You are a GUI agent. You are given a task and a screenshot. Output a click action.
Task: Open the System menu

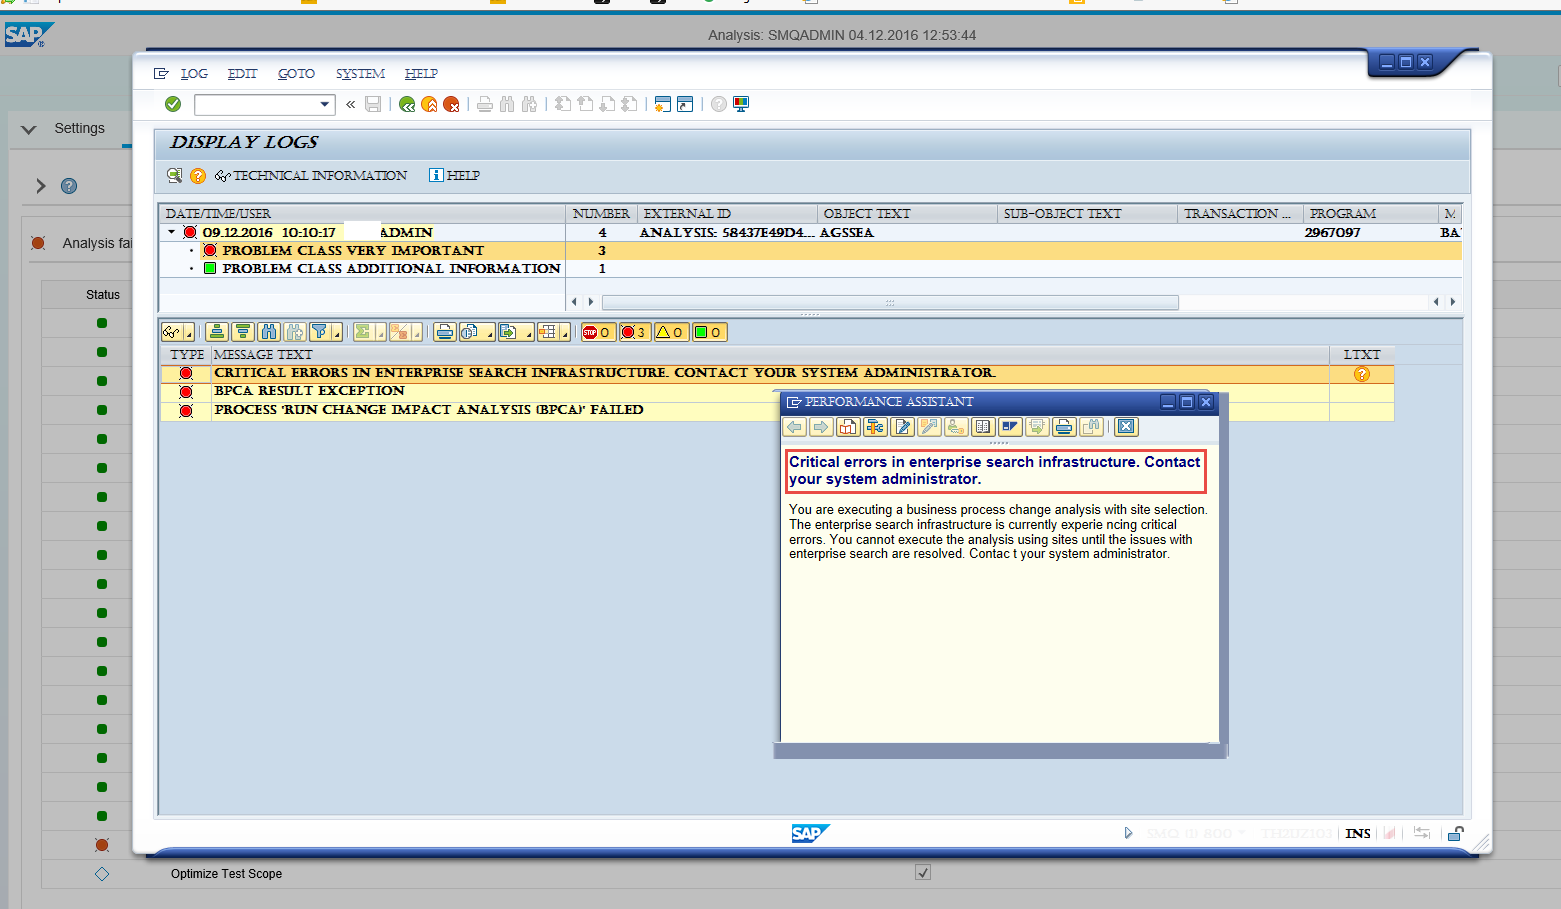360,74
